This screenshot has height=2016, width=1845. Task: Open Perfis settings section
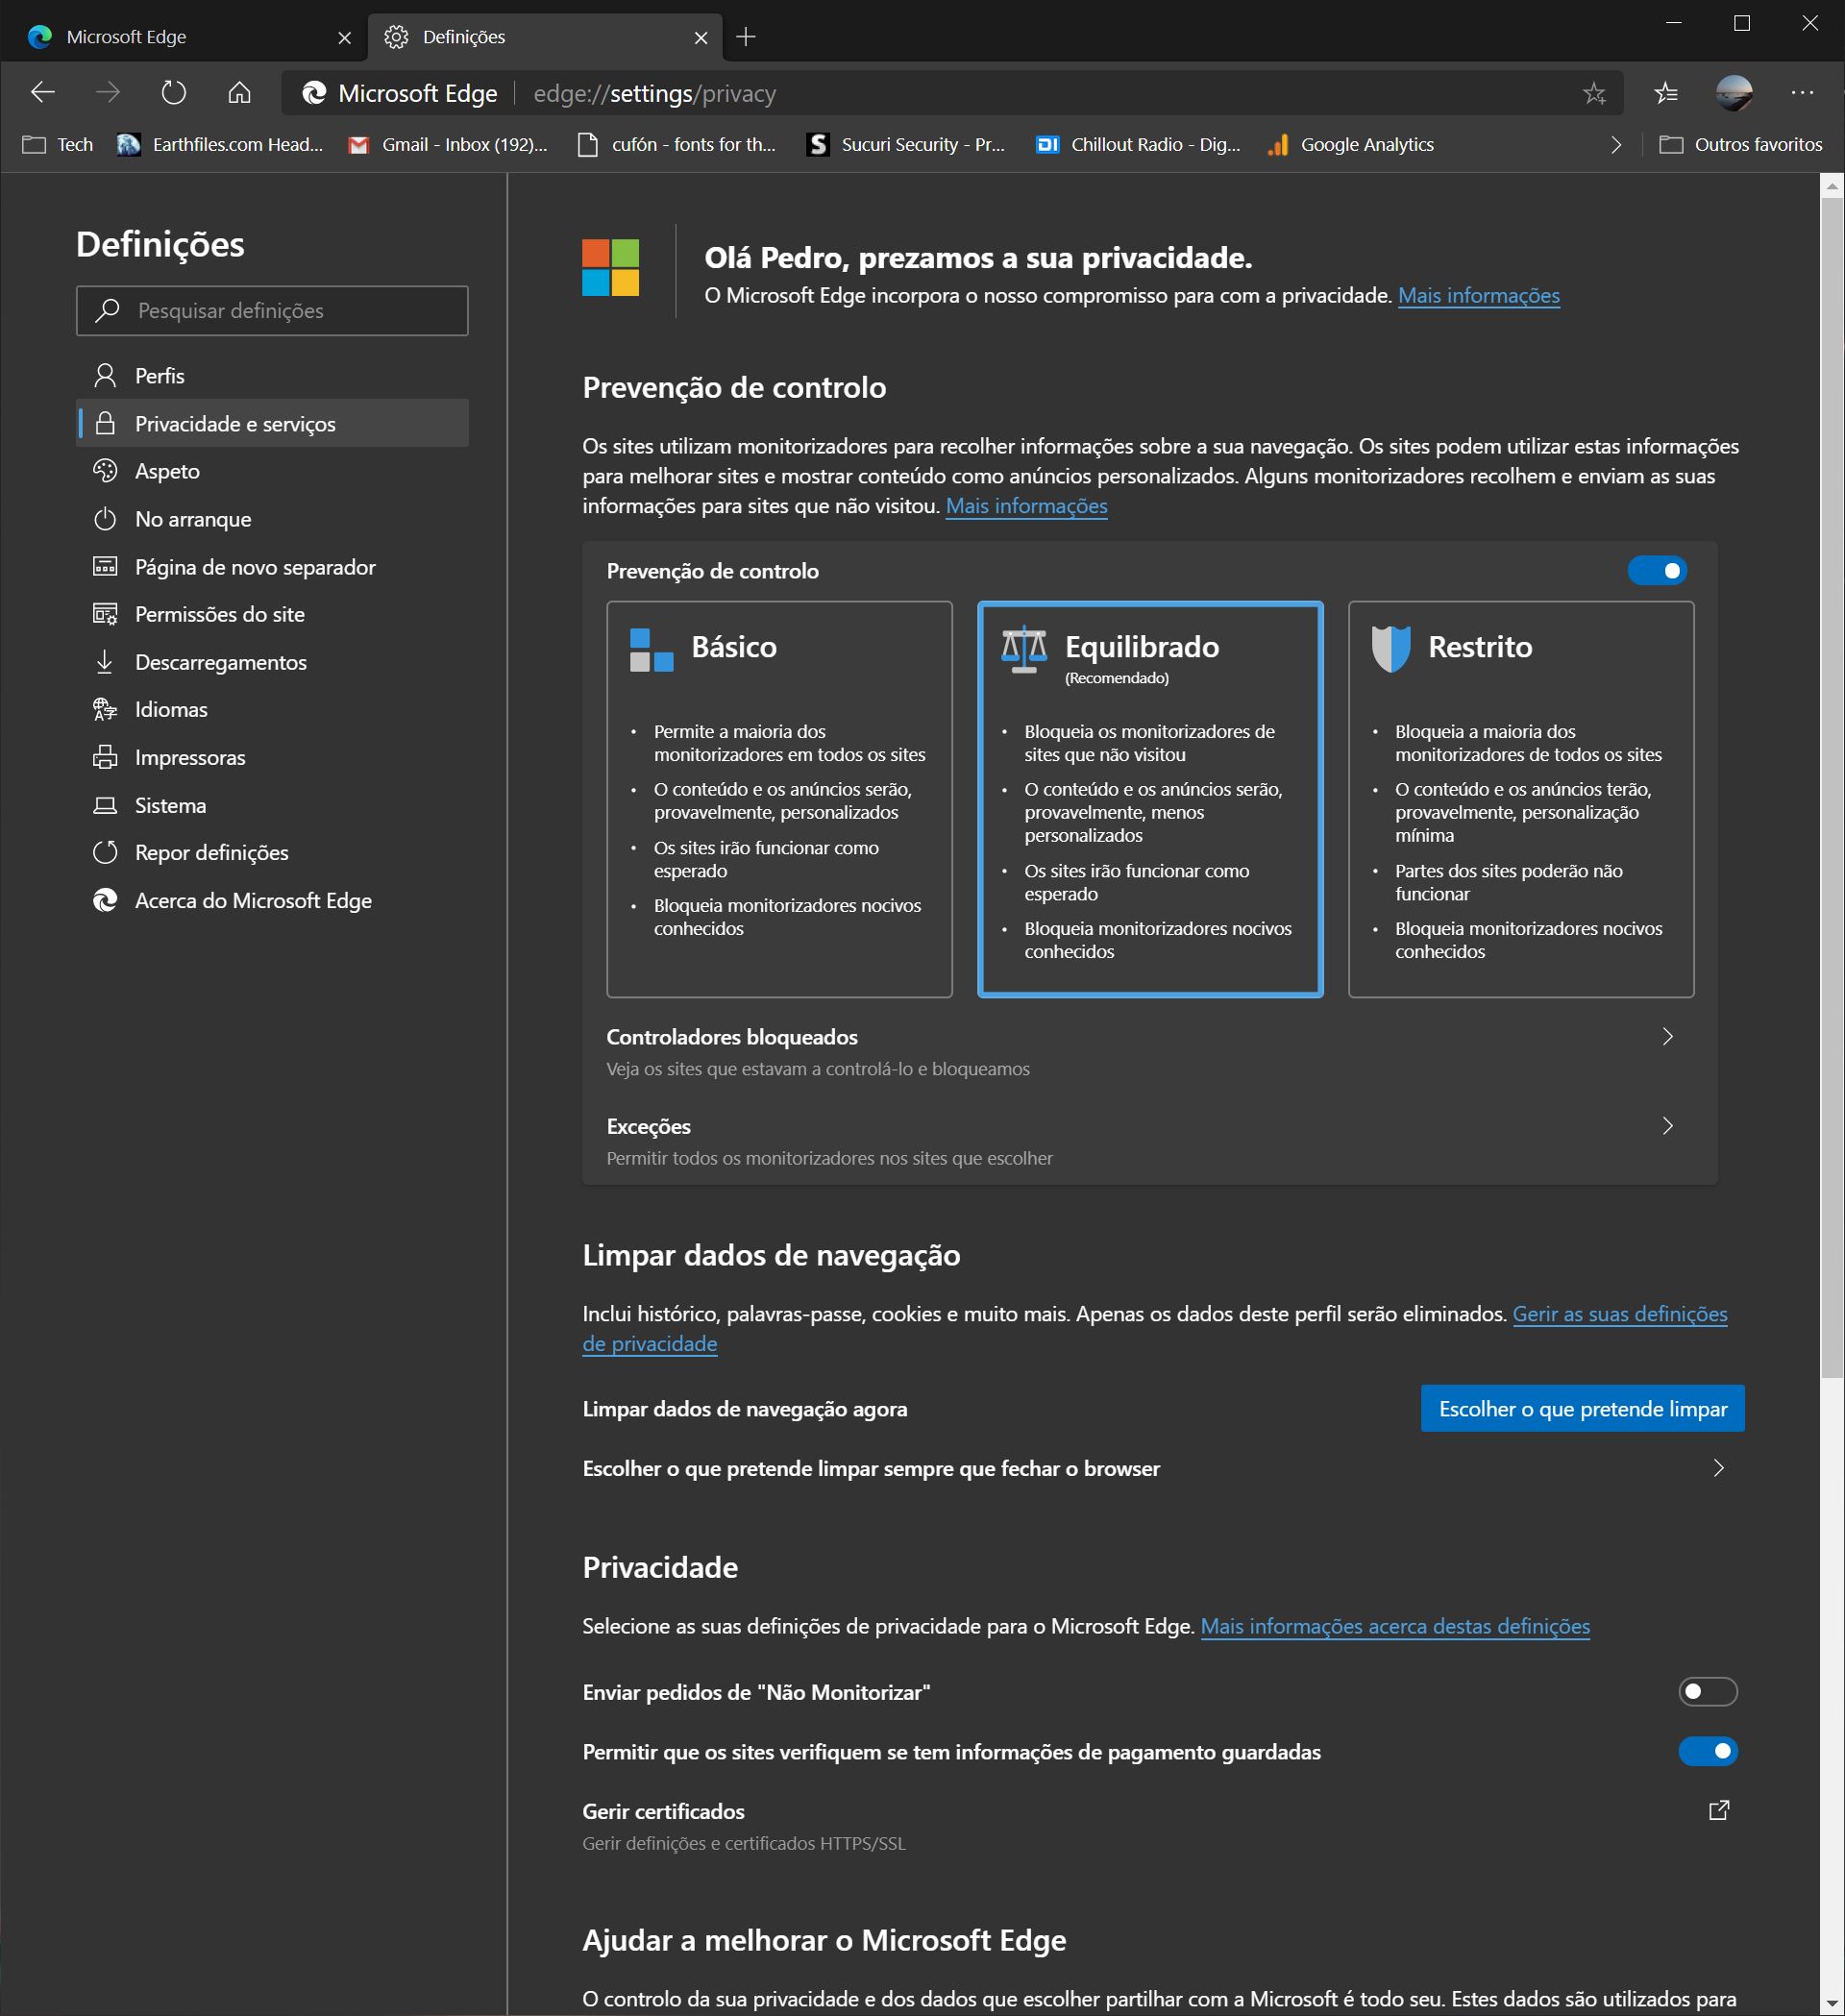tap(272, 376)
